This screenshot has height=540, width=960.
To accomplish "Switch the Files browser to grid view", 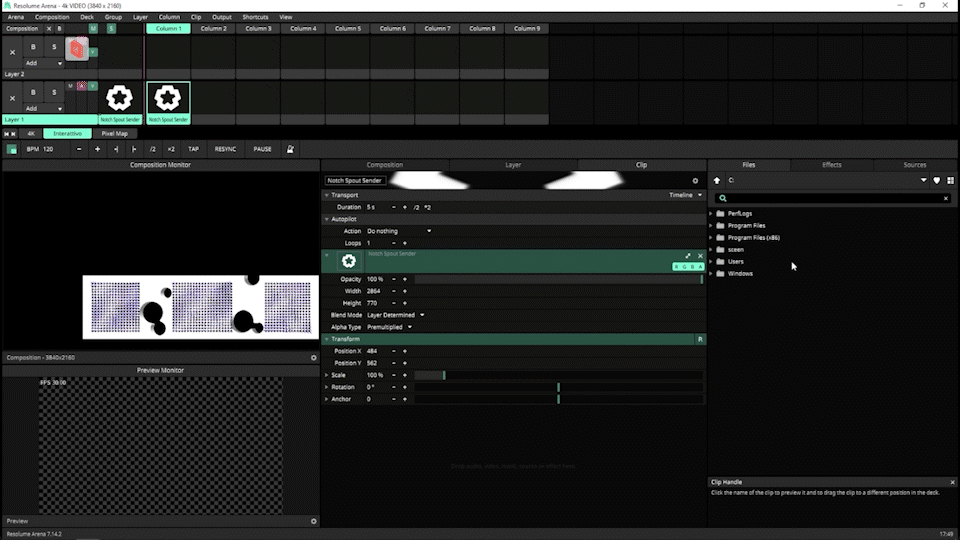I will (x=950, y=181).
